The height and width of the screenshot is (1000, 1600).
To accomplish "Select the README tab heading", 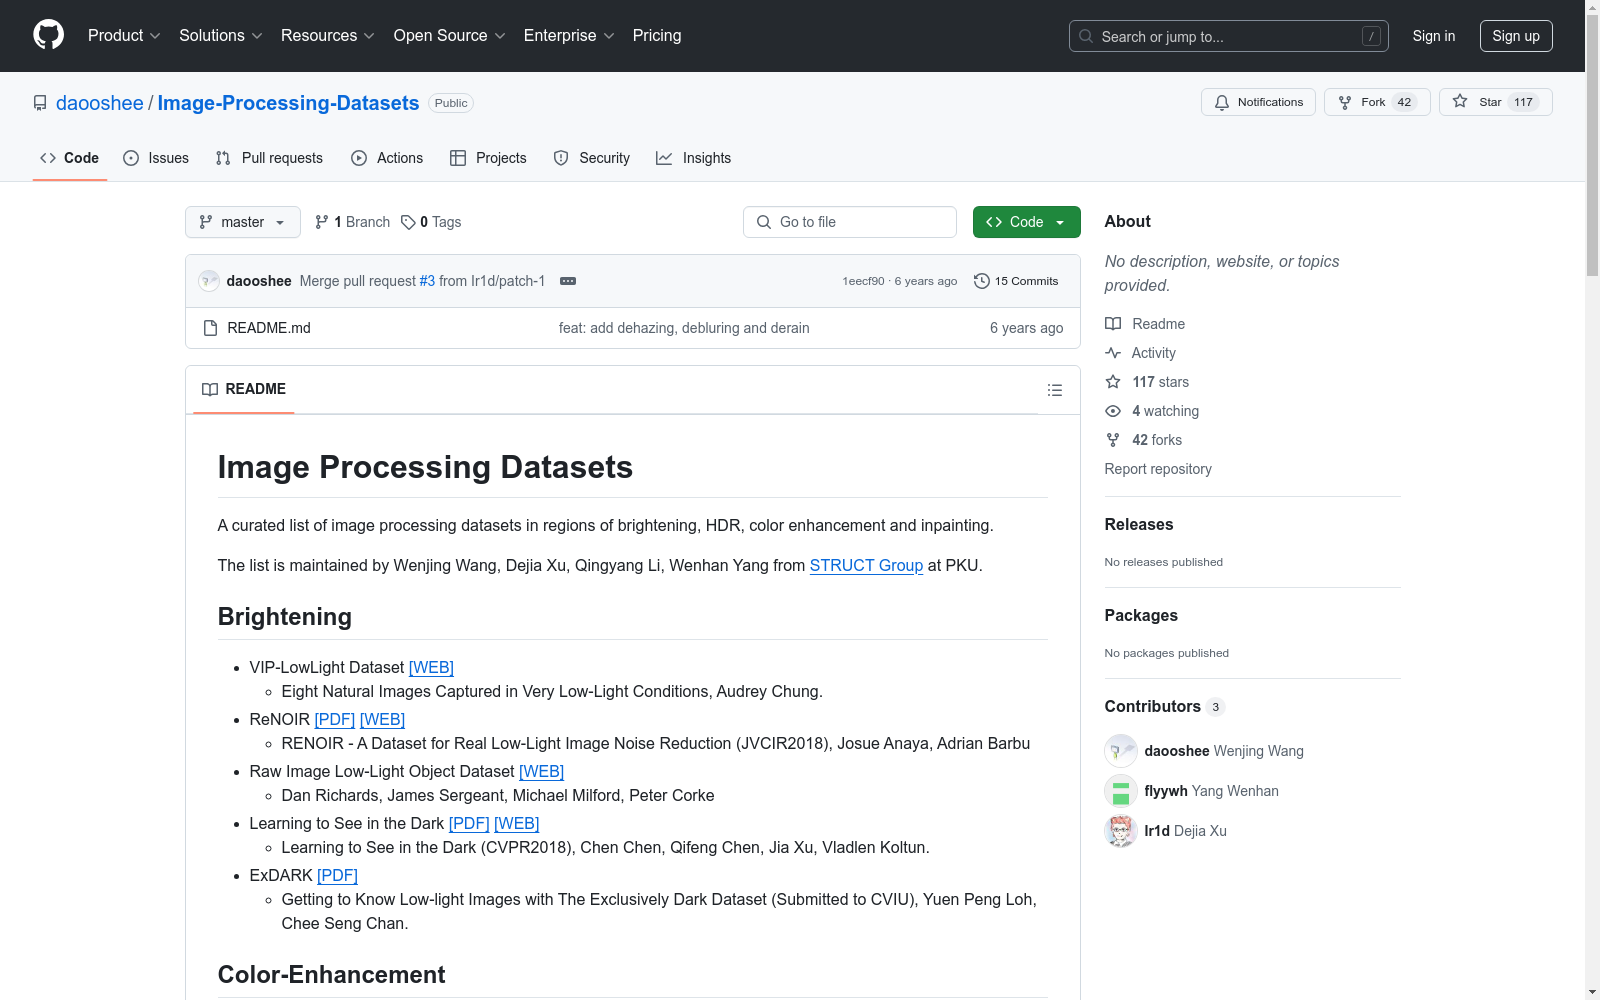I will (x=244, y=389).
